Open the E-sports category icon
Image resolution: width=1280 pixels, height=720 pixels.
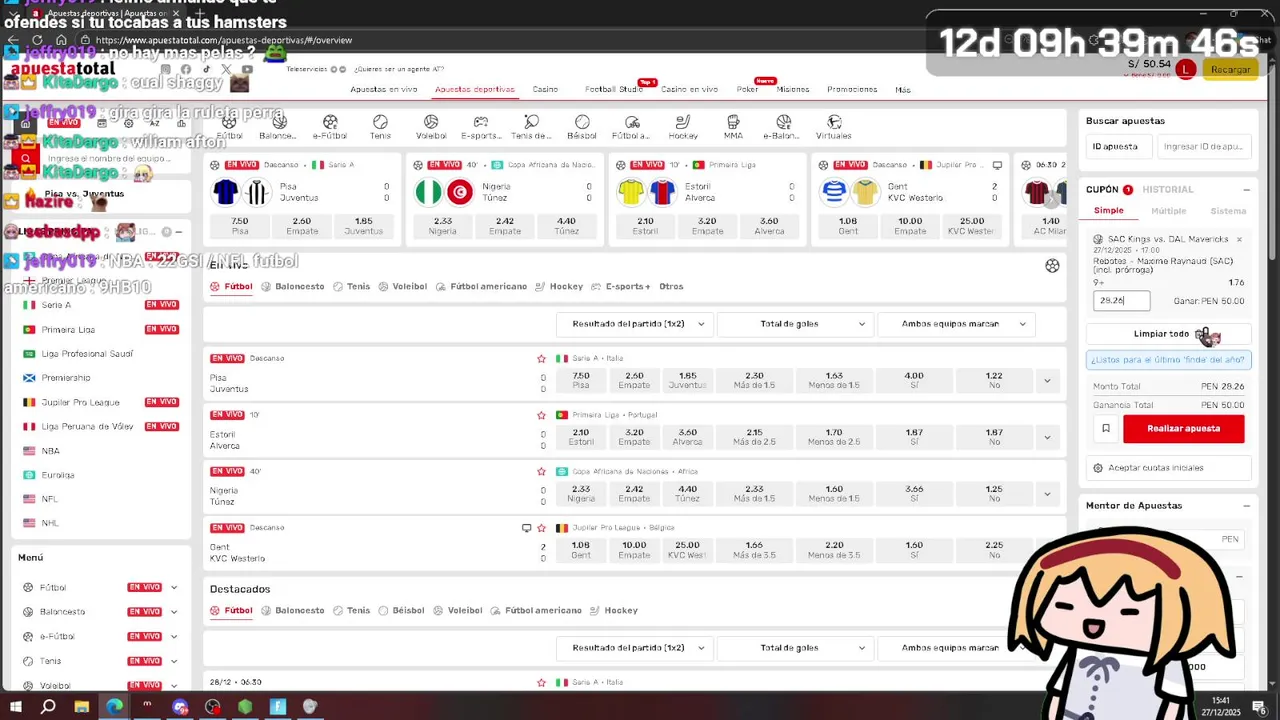[481, 127]
